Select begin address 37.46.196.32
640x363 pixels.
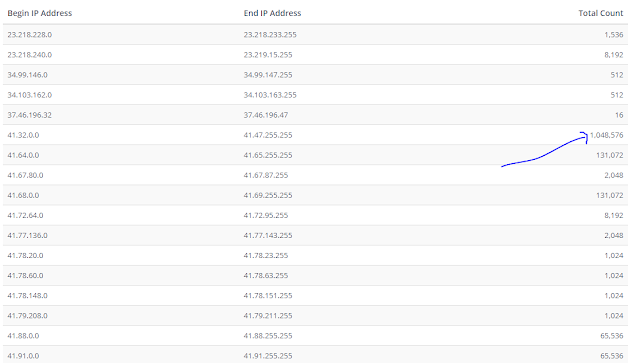click(x=29, y=115)
